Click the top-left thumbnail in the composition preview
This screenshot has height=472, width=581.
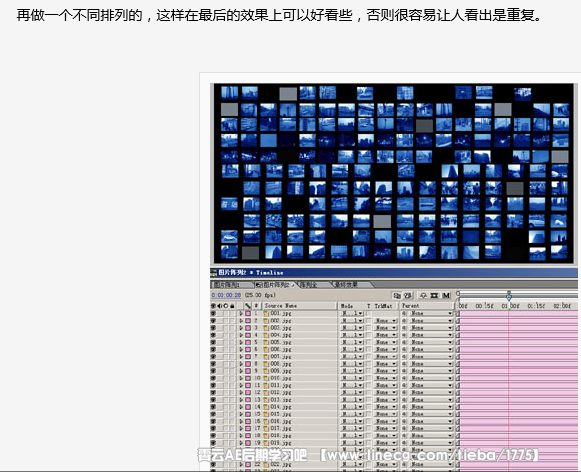tap(229, 92)
